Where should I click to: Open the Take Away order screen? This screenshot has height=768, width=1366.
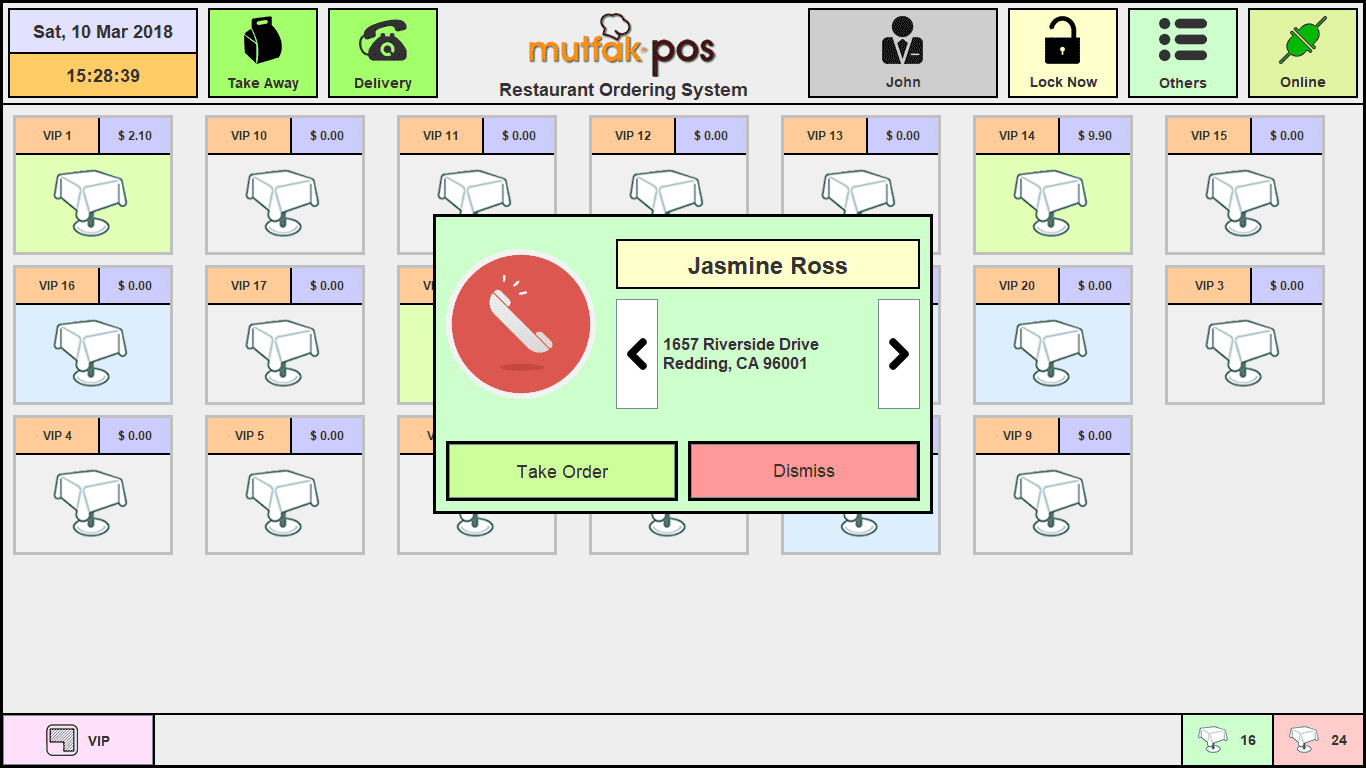263,54
